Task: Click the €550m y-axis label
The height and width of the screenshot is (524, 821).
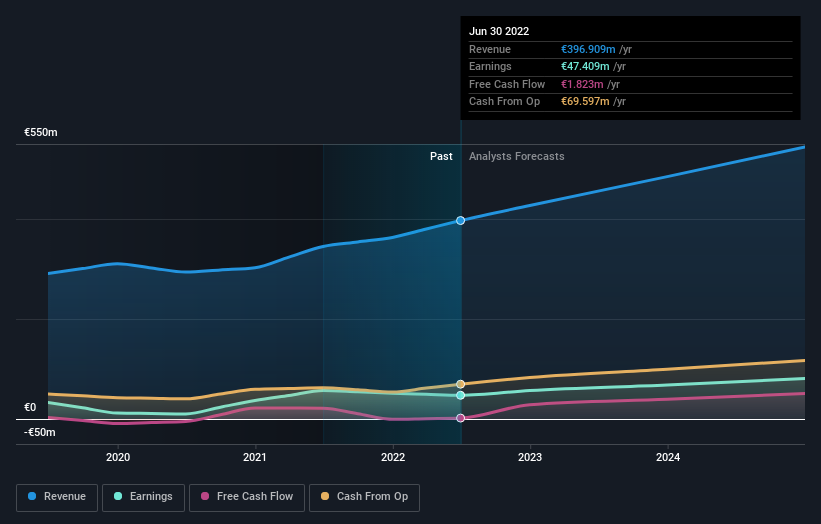Action: coord(41,132)
